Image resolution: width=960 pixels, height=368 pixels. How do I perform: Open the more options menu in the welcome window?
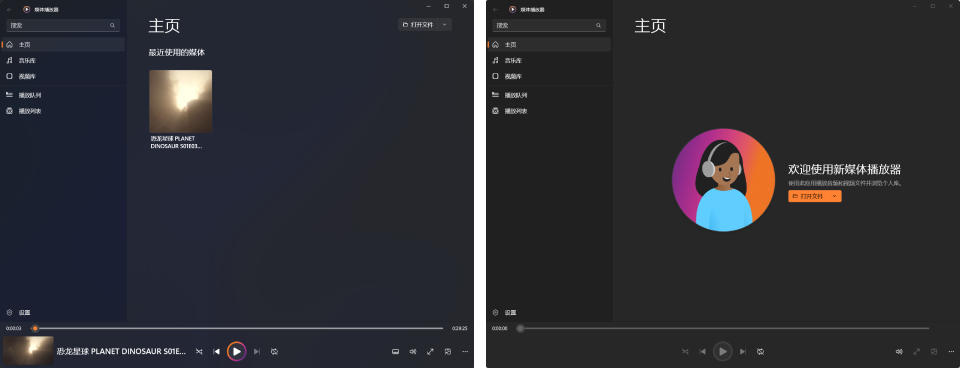[x=951, y=351]
